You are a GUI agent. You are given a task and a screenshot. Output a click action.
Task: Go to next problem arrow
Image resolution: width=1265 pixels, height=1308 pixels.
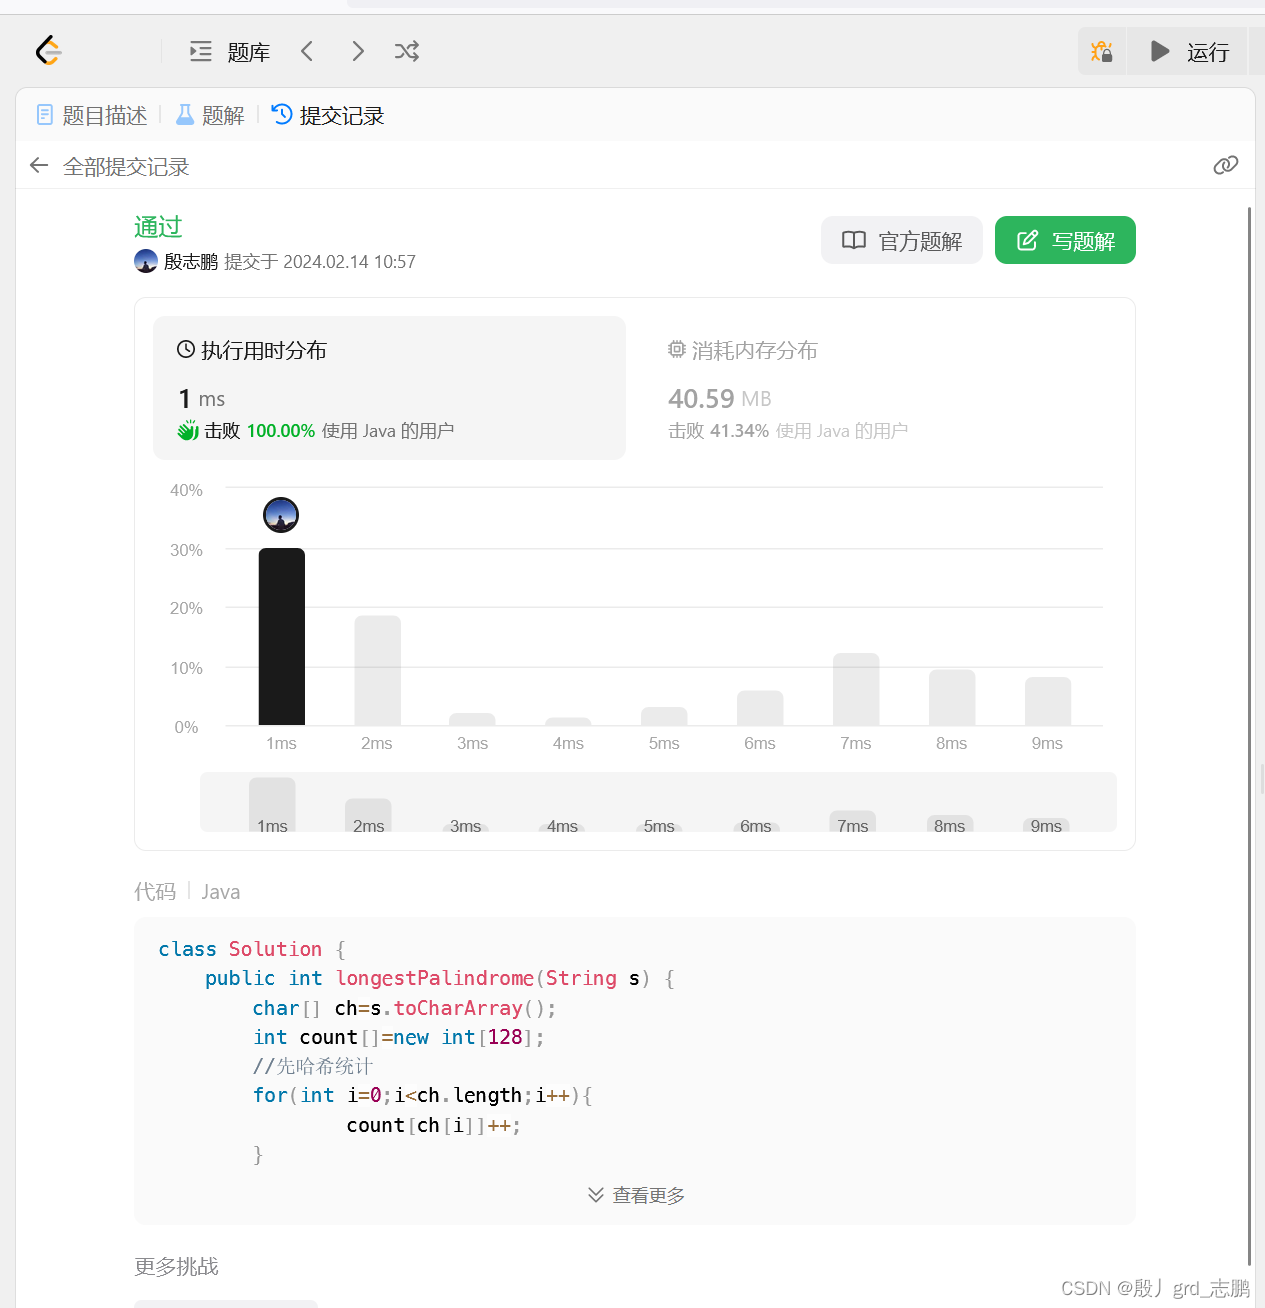(357, 51)
